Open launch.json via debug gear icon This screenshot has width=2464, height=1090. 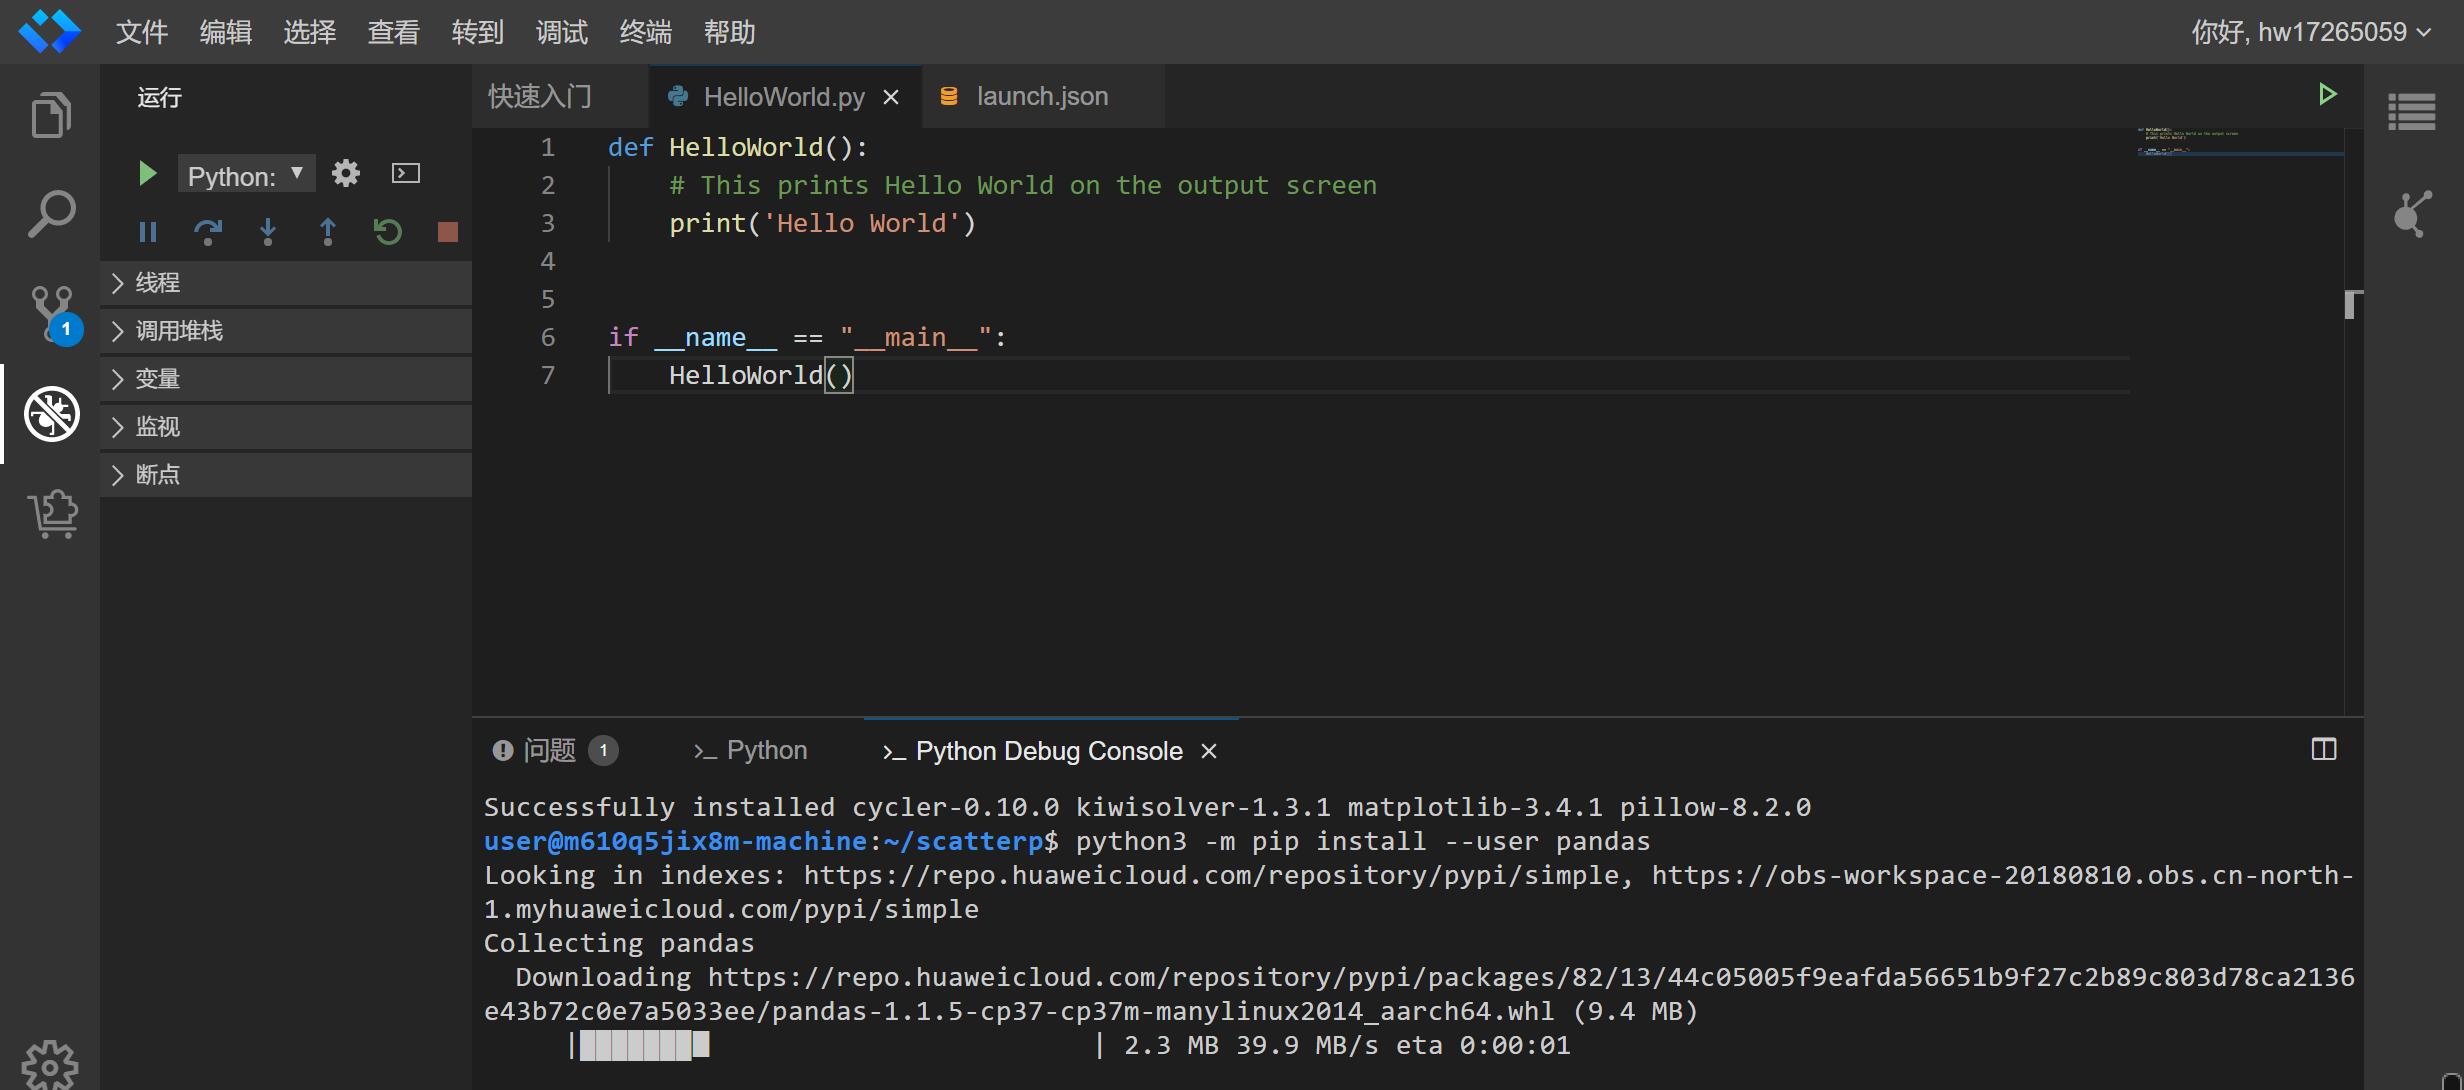tap(345, 174)
